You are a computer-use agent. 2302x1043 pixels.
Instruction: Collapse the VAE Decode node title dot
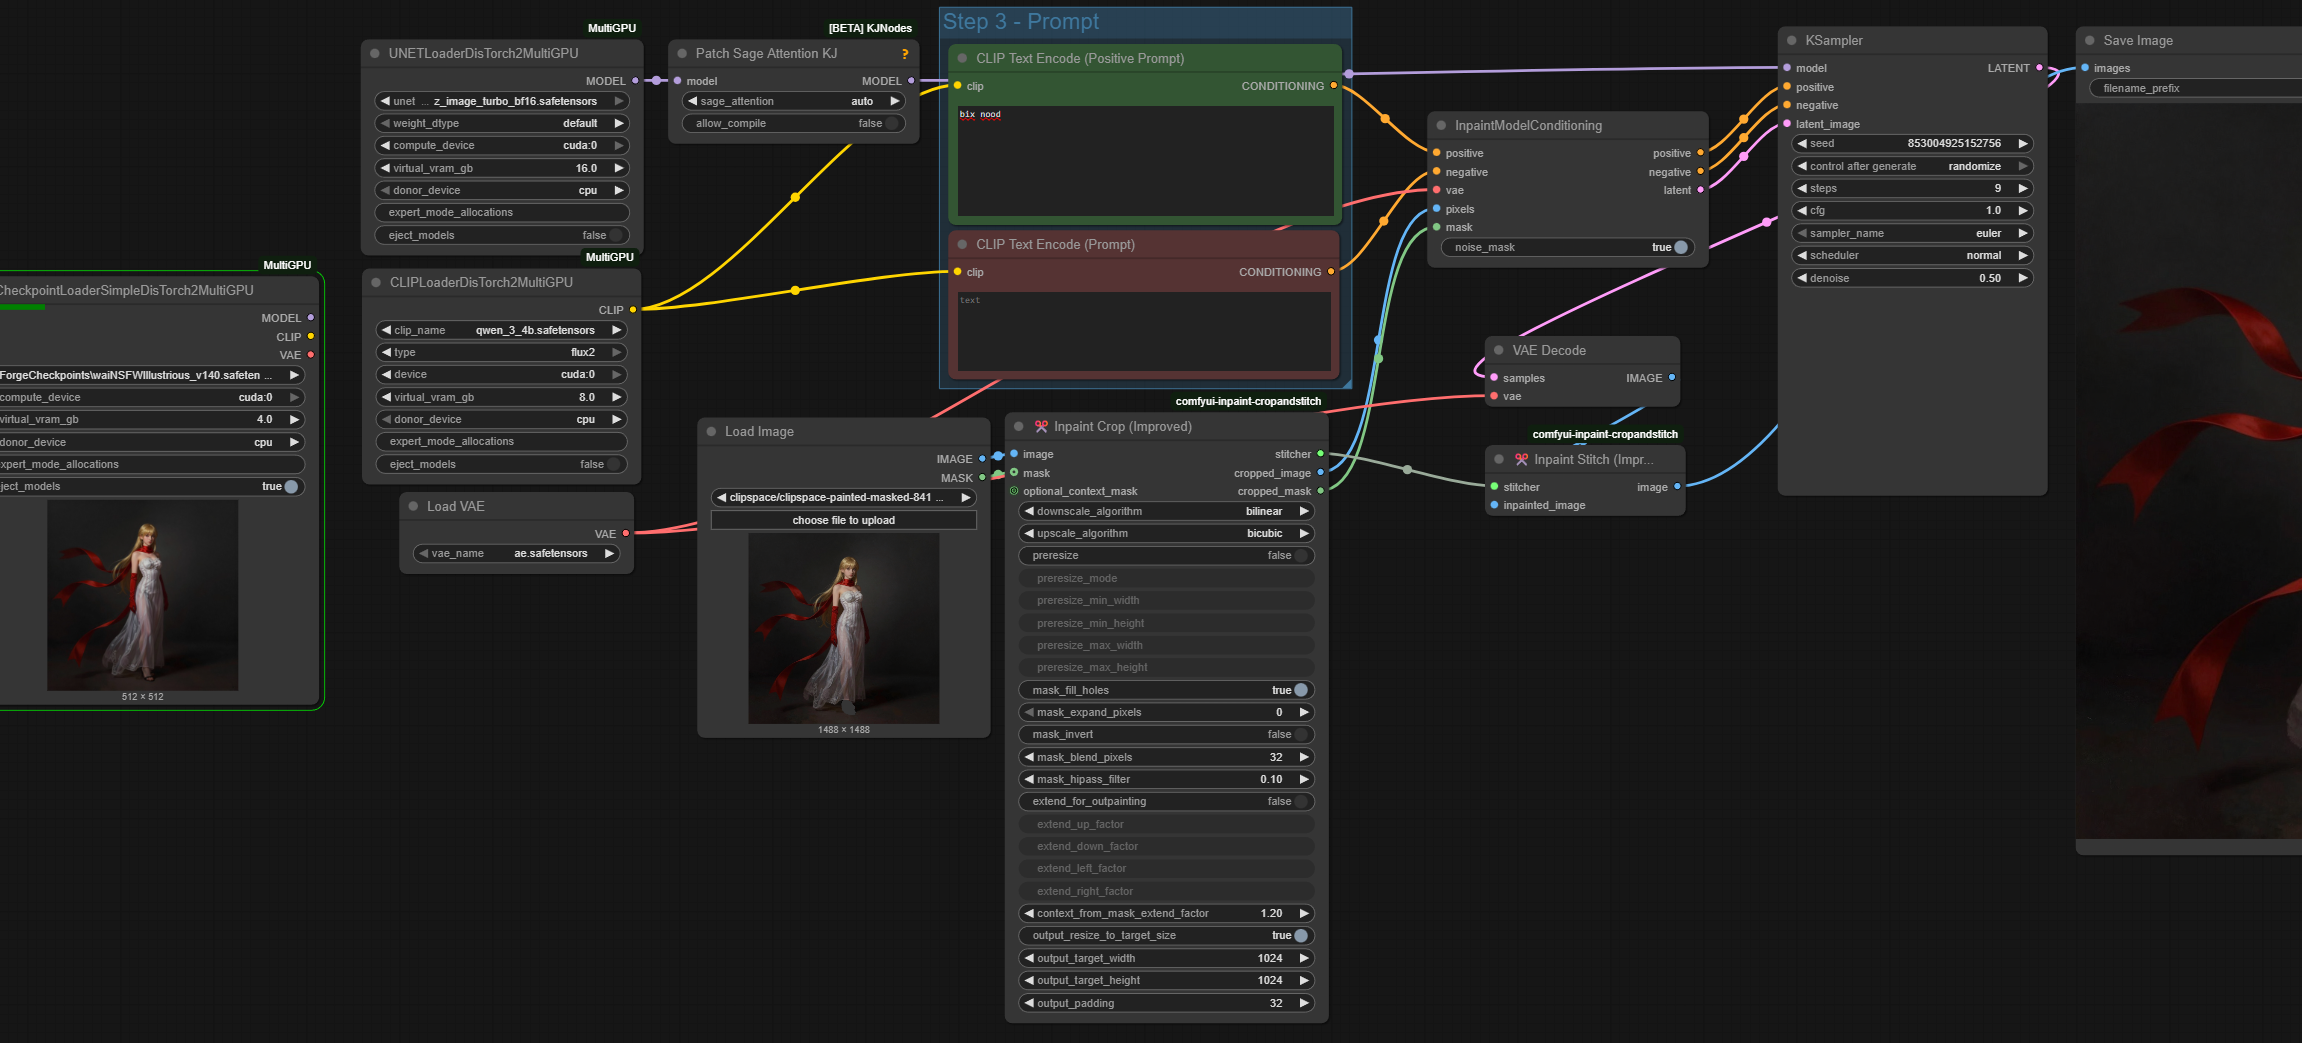[x=1499, y=351]
